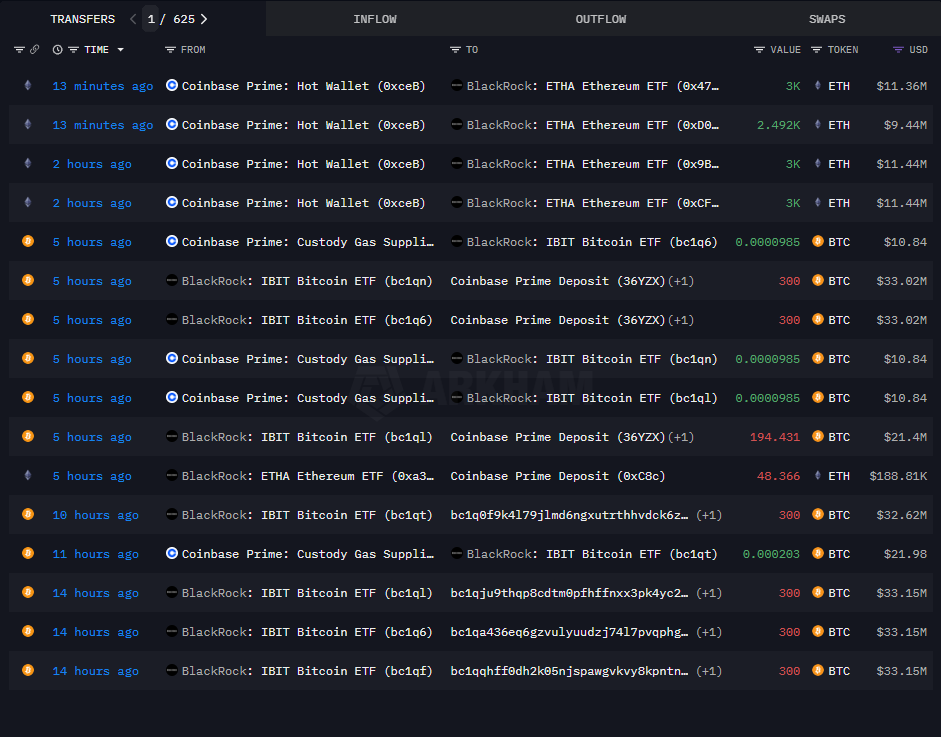
Task: Go to previous transfers page arrow
Action: (133, 19)
